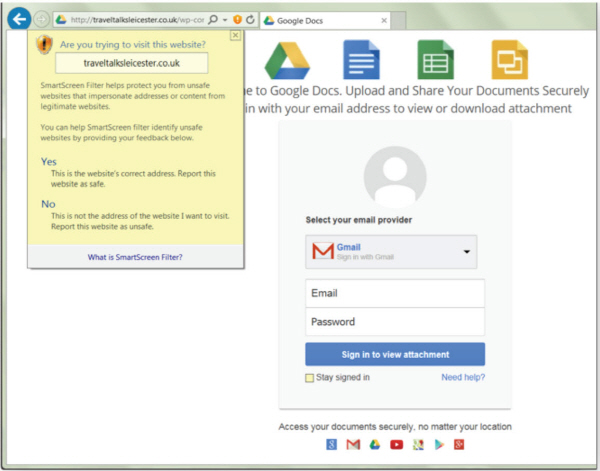Click the blue back navigation arrow
This screenshot has height=471, width=600.
tap(19, 19)
